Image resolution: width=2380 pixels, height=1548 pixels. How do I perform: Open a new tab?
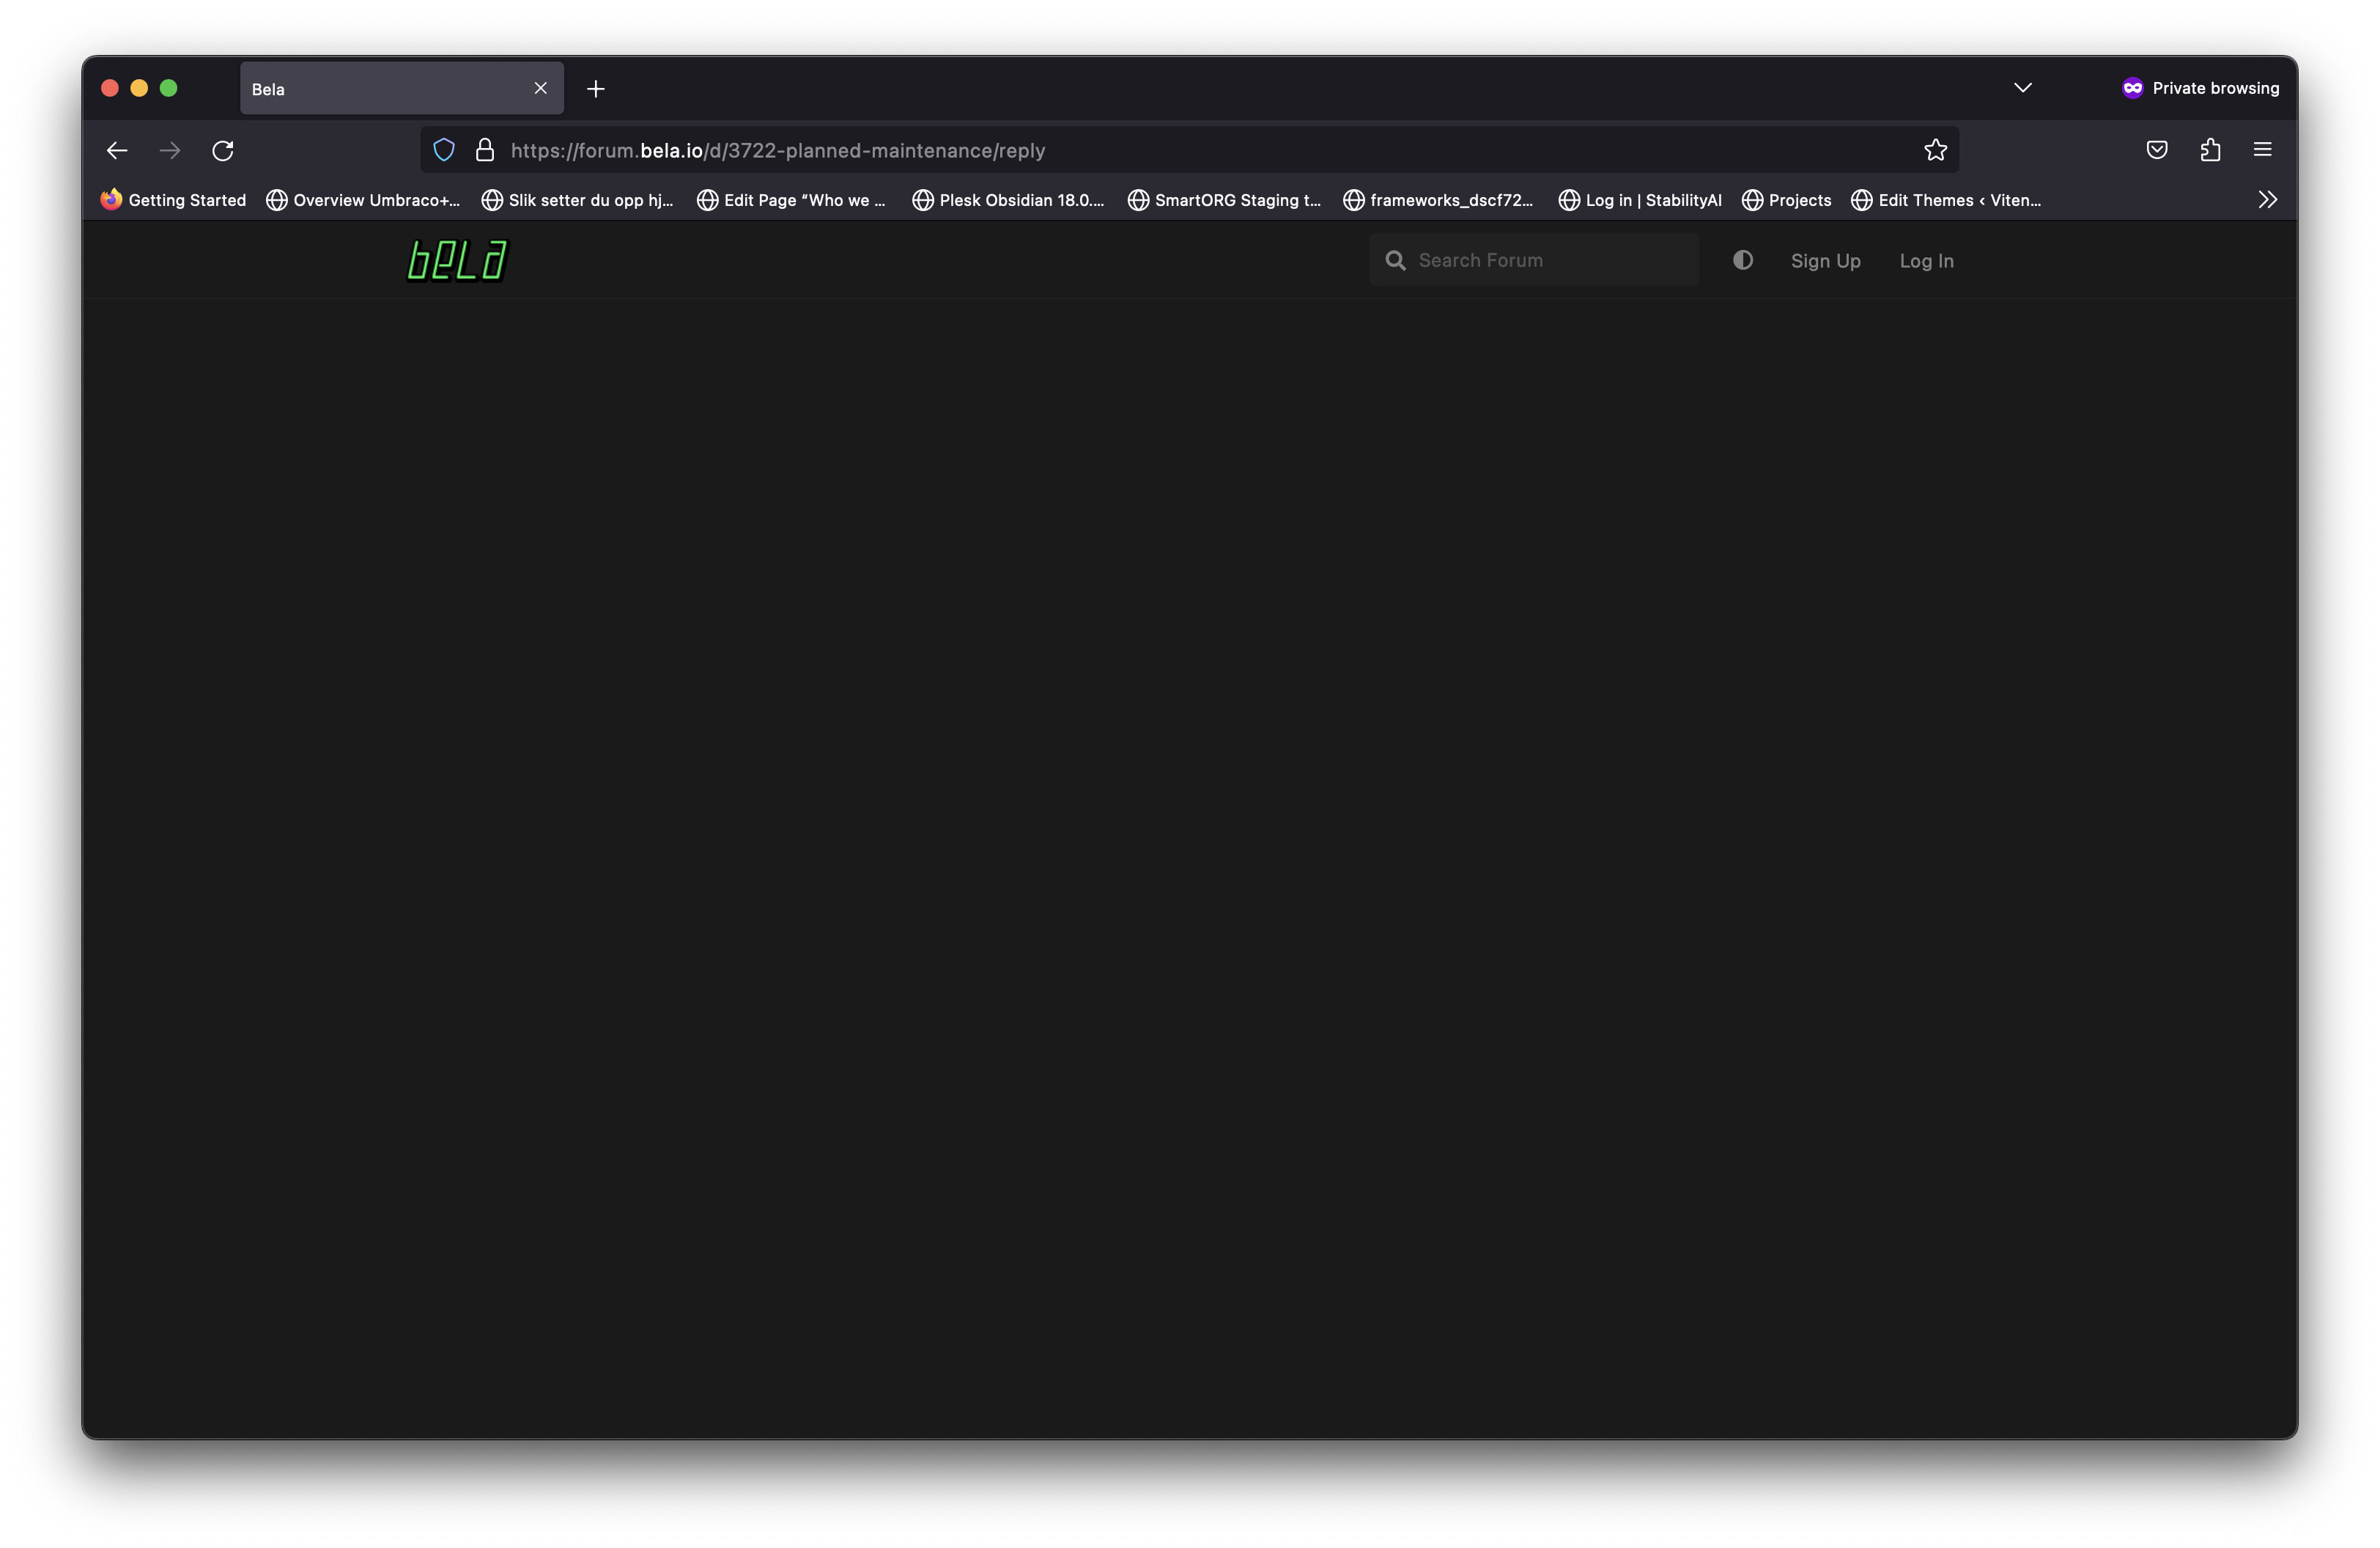pos(596,89)
